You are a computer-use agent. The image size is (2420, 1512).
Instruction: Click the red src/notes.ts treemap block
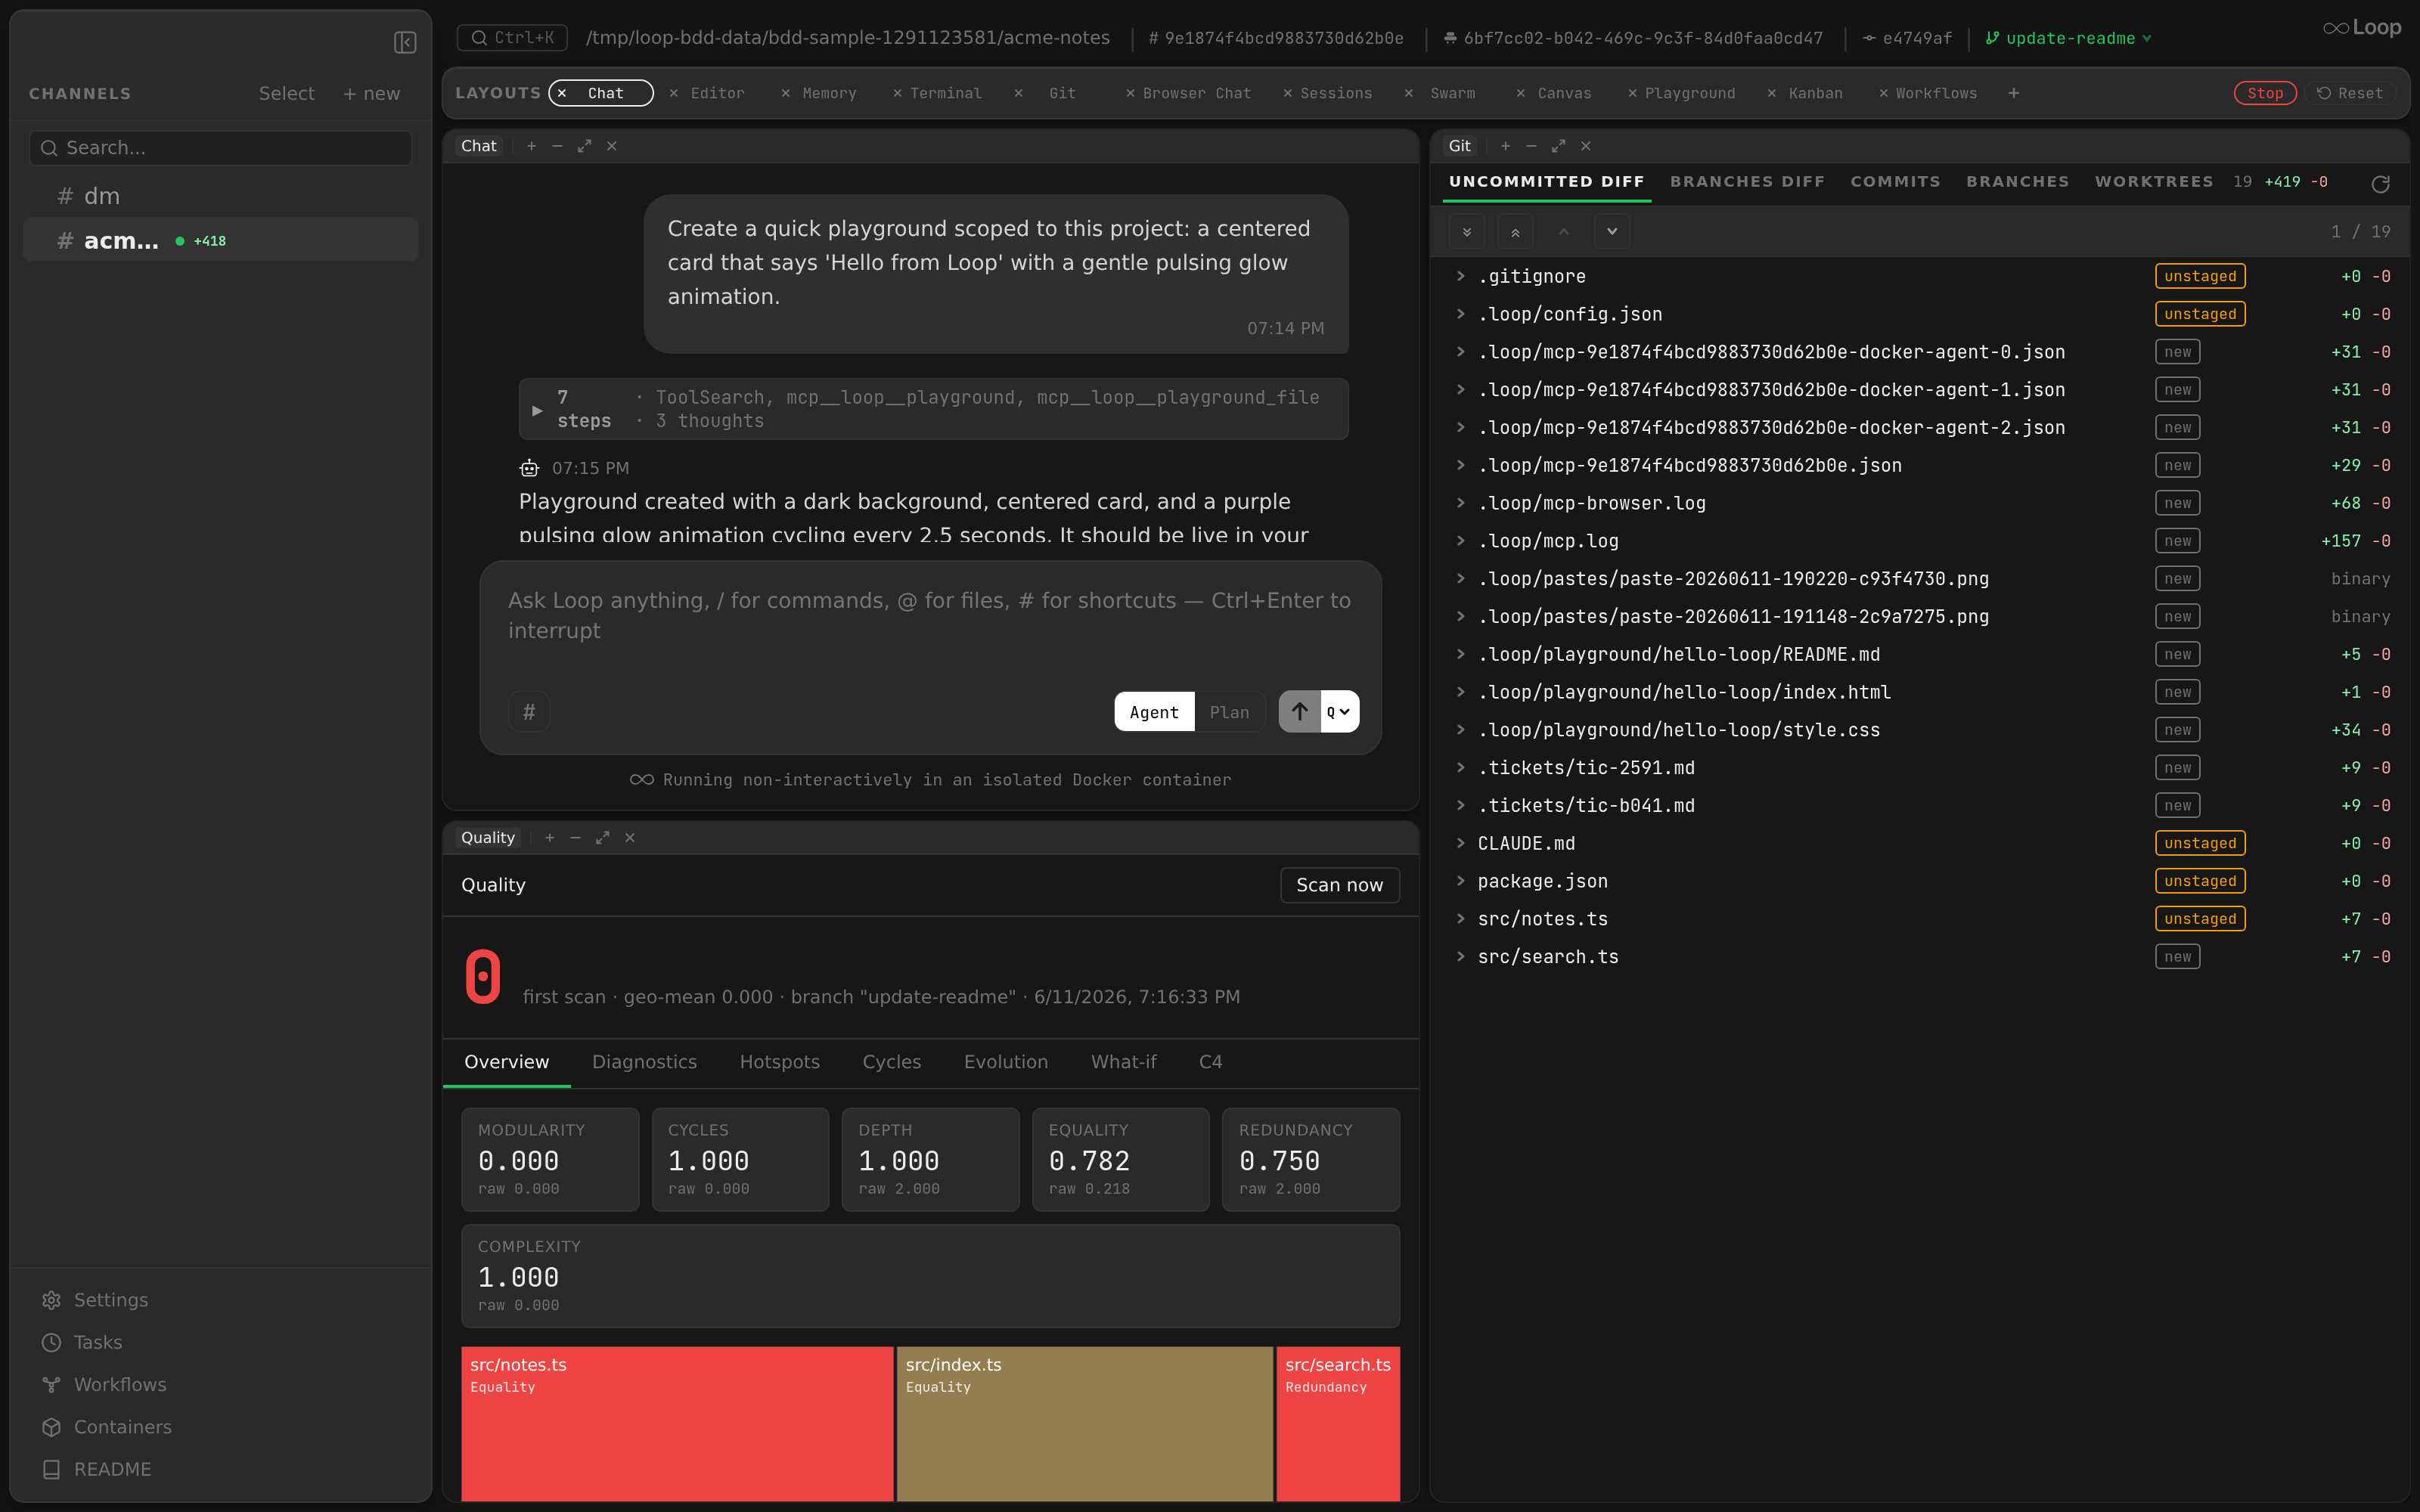pos(677,1423)
